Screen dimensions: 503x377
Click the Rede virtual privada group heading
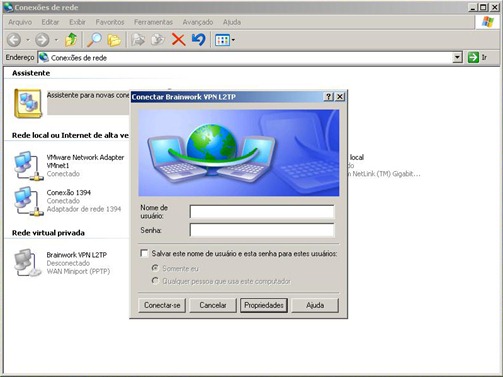click(48, 233)
